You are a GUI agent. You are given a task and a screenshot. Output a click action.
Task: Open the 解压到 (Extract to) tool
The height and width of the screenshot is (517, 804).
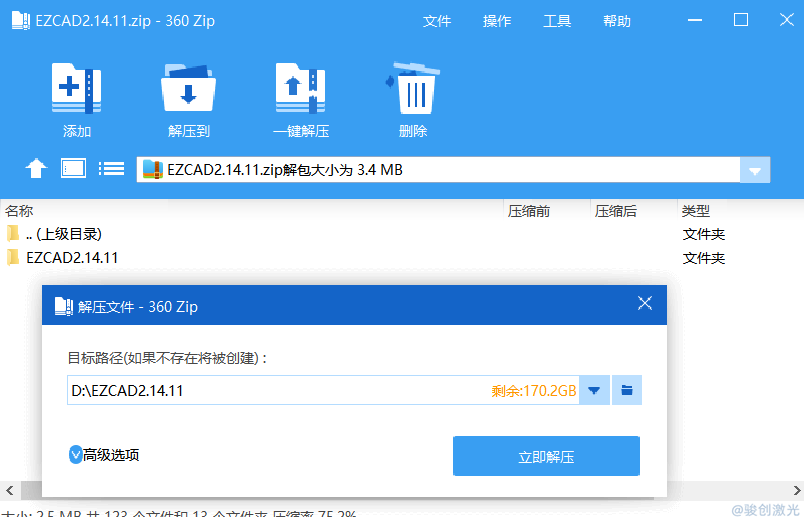(188, 88)
